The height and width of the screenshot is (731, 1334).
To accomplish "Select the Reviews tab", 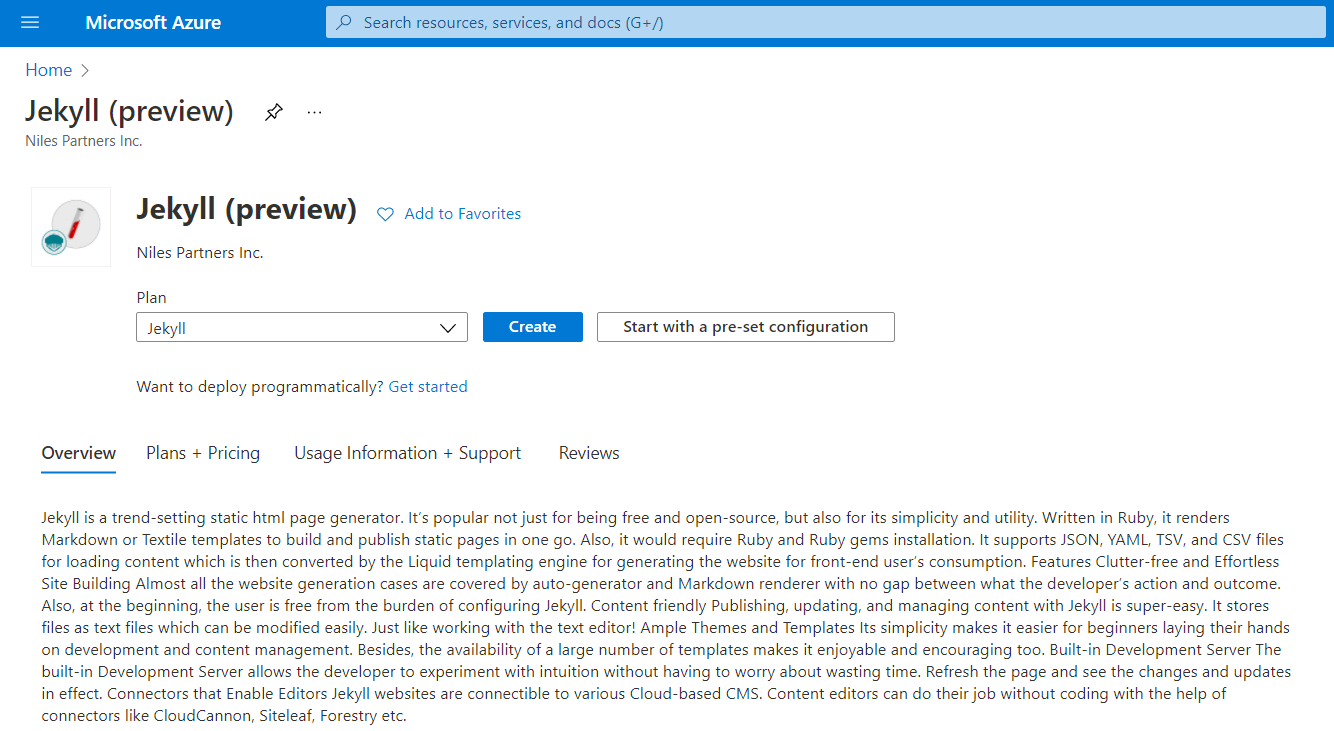I will click(x=588, y=452).
